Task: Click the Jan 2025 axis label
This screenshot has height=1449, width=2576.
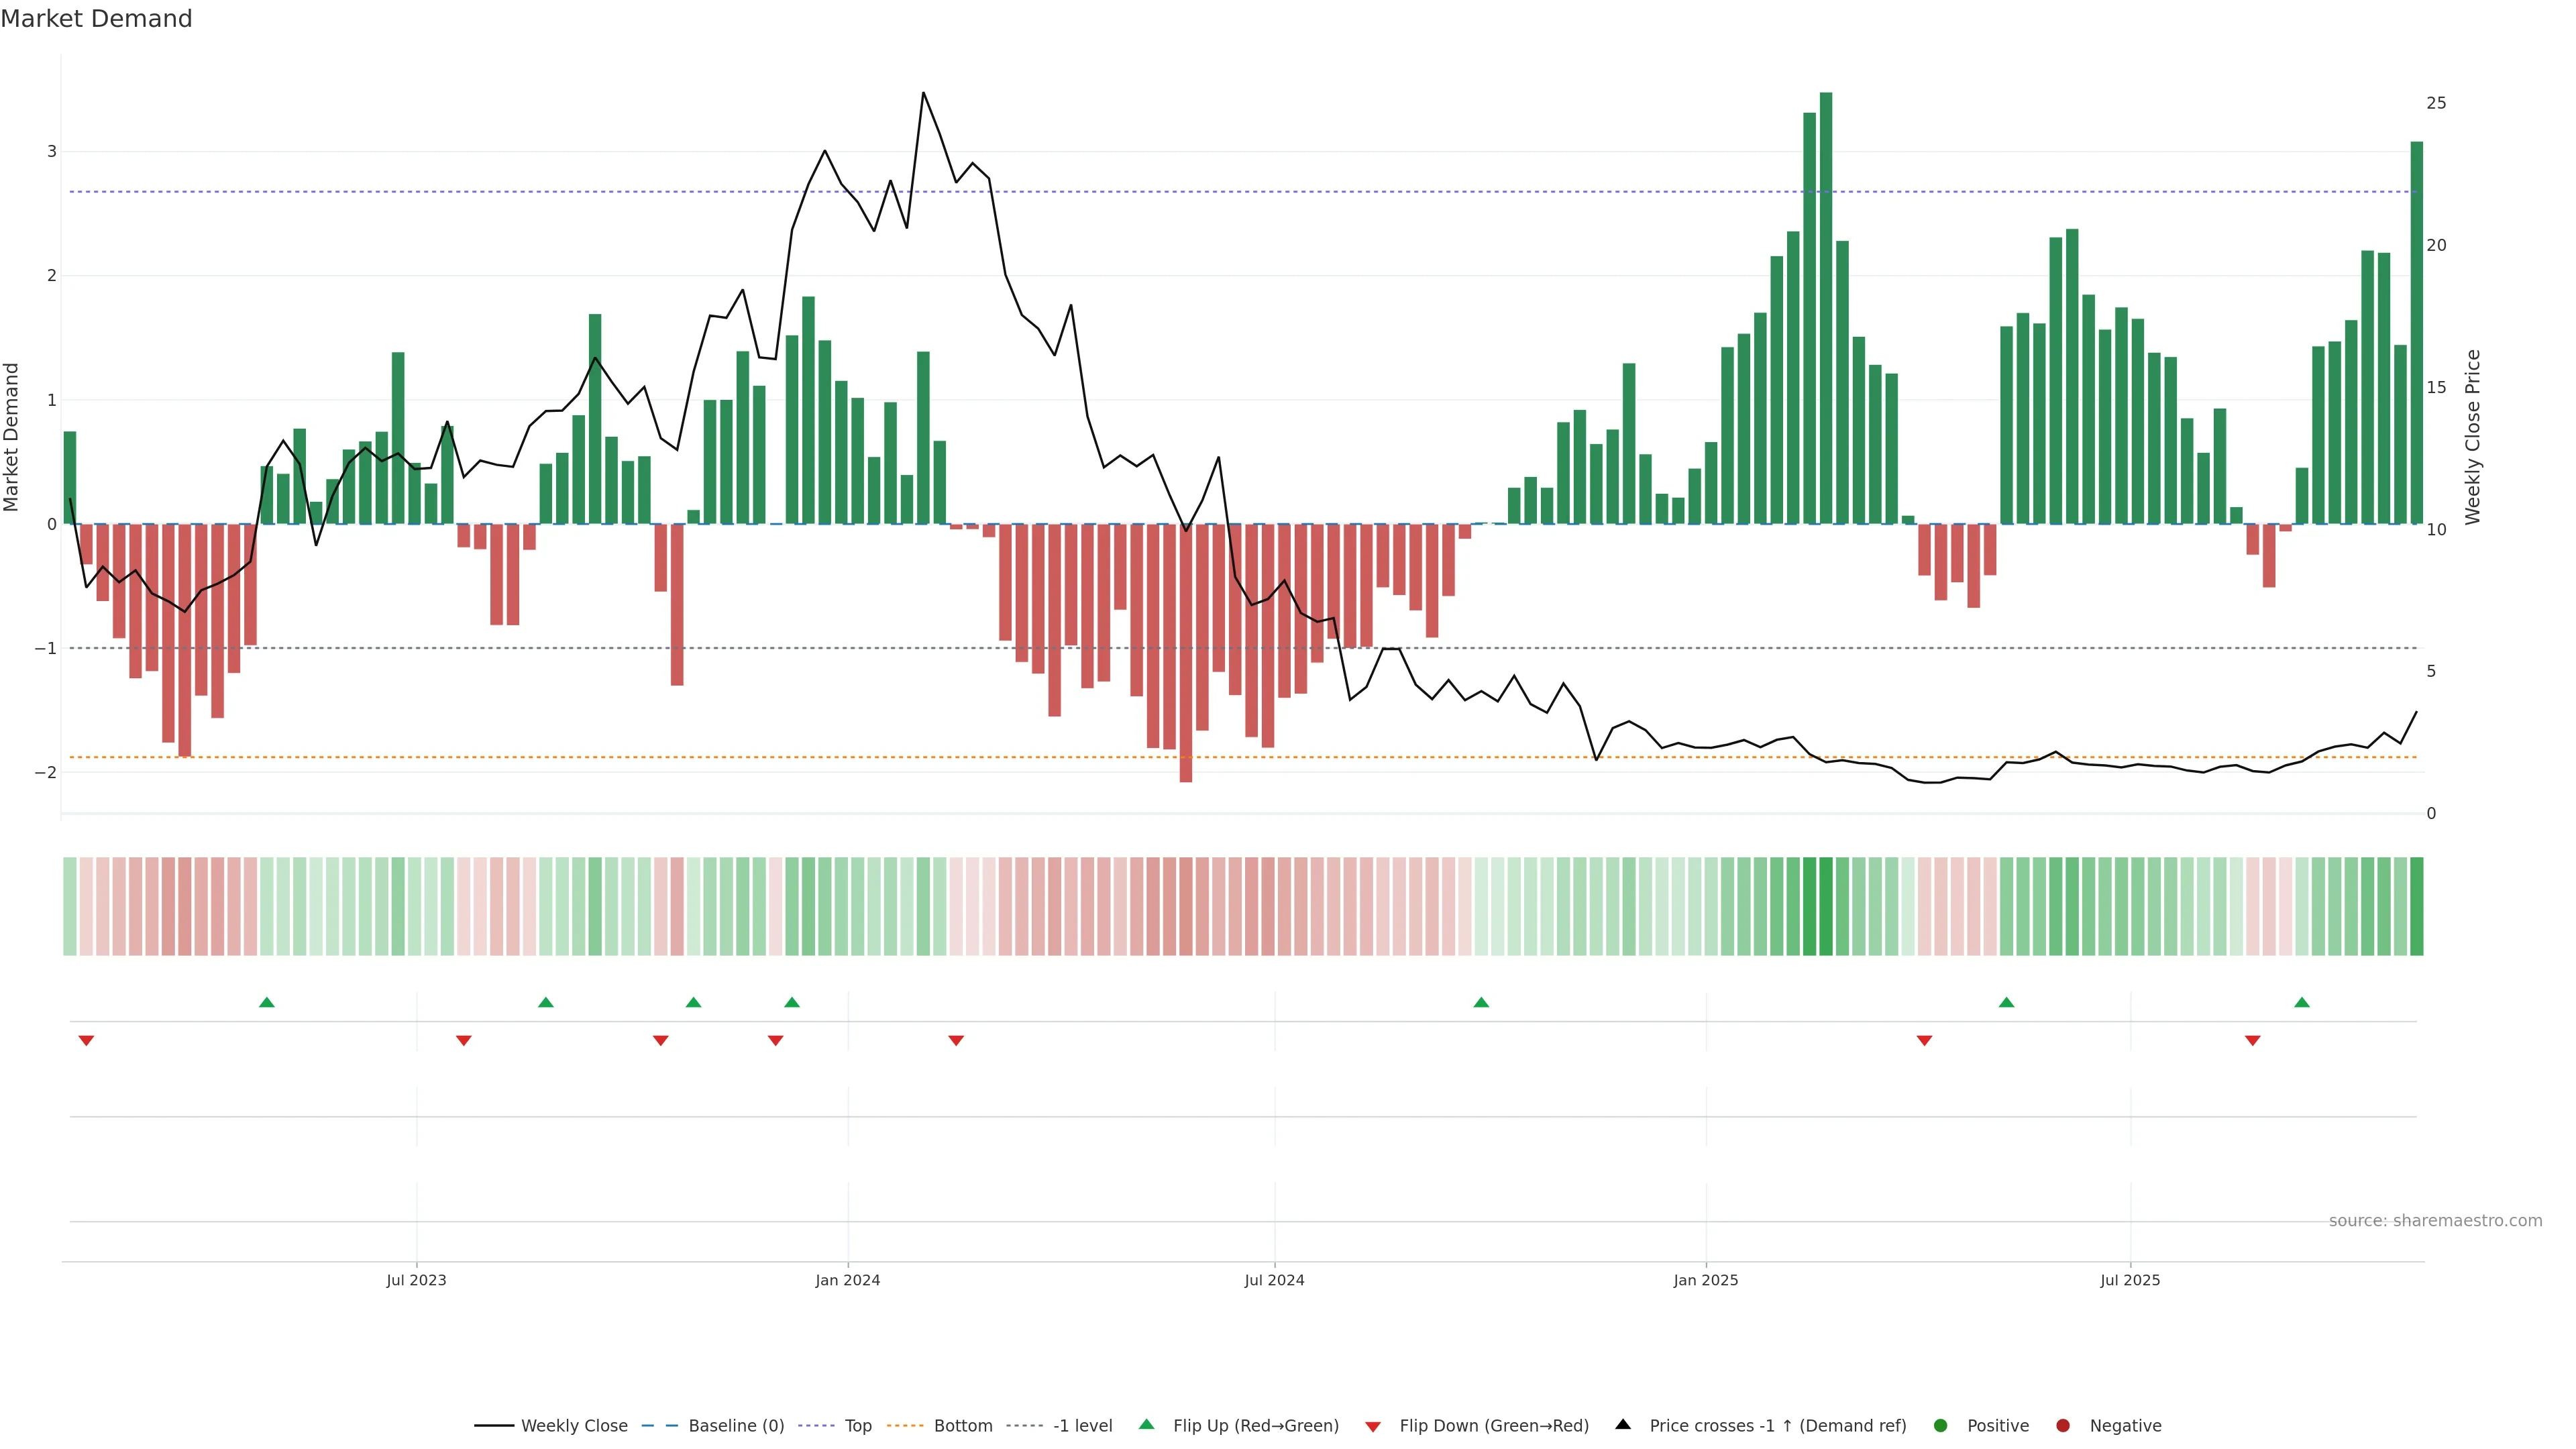Action: [x=1706, y=1280]
